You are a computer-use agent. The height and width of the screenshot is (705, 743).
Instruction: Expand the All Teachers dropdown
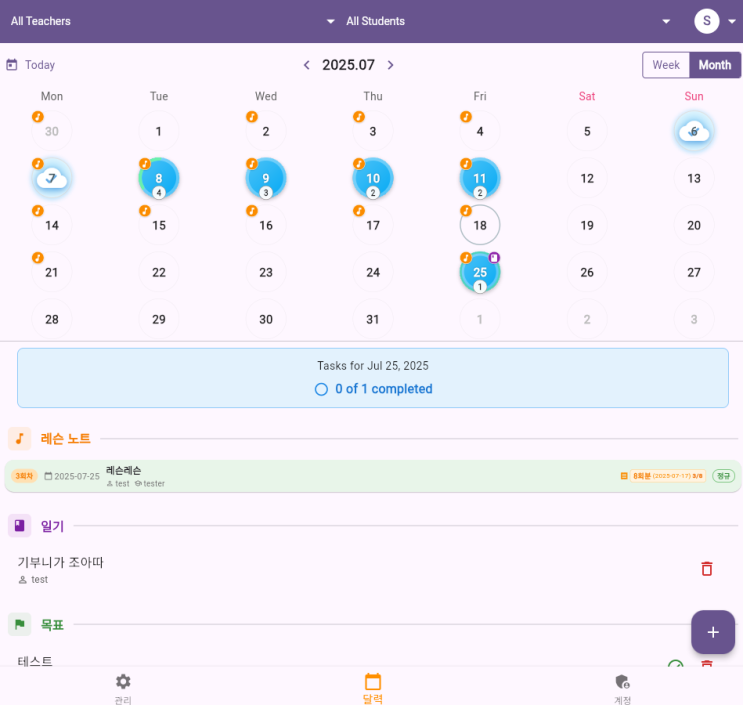[330, 21]
